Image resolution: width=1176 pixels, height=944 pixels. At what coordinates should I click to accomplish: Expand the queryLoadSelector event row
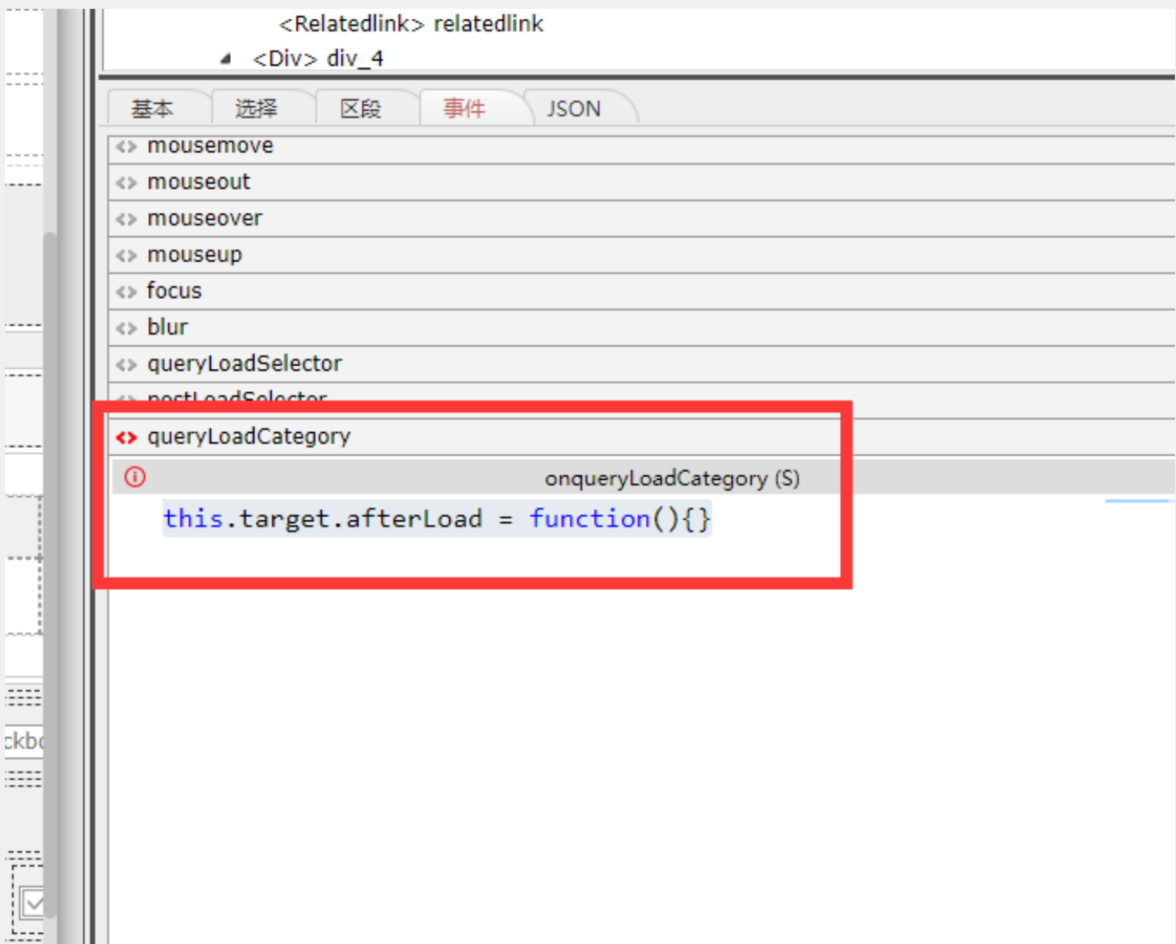(x=642, y=364)
